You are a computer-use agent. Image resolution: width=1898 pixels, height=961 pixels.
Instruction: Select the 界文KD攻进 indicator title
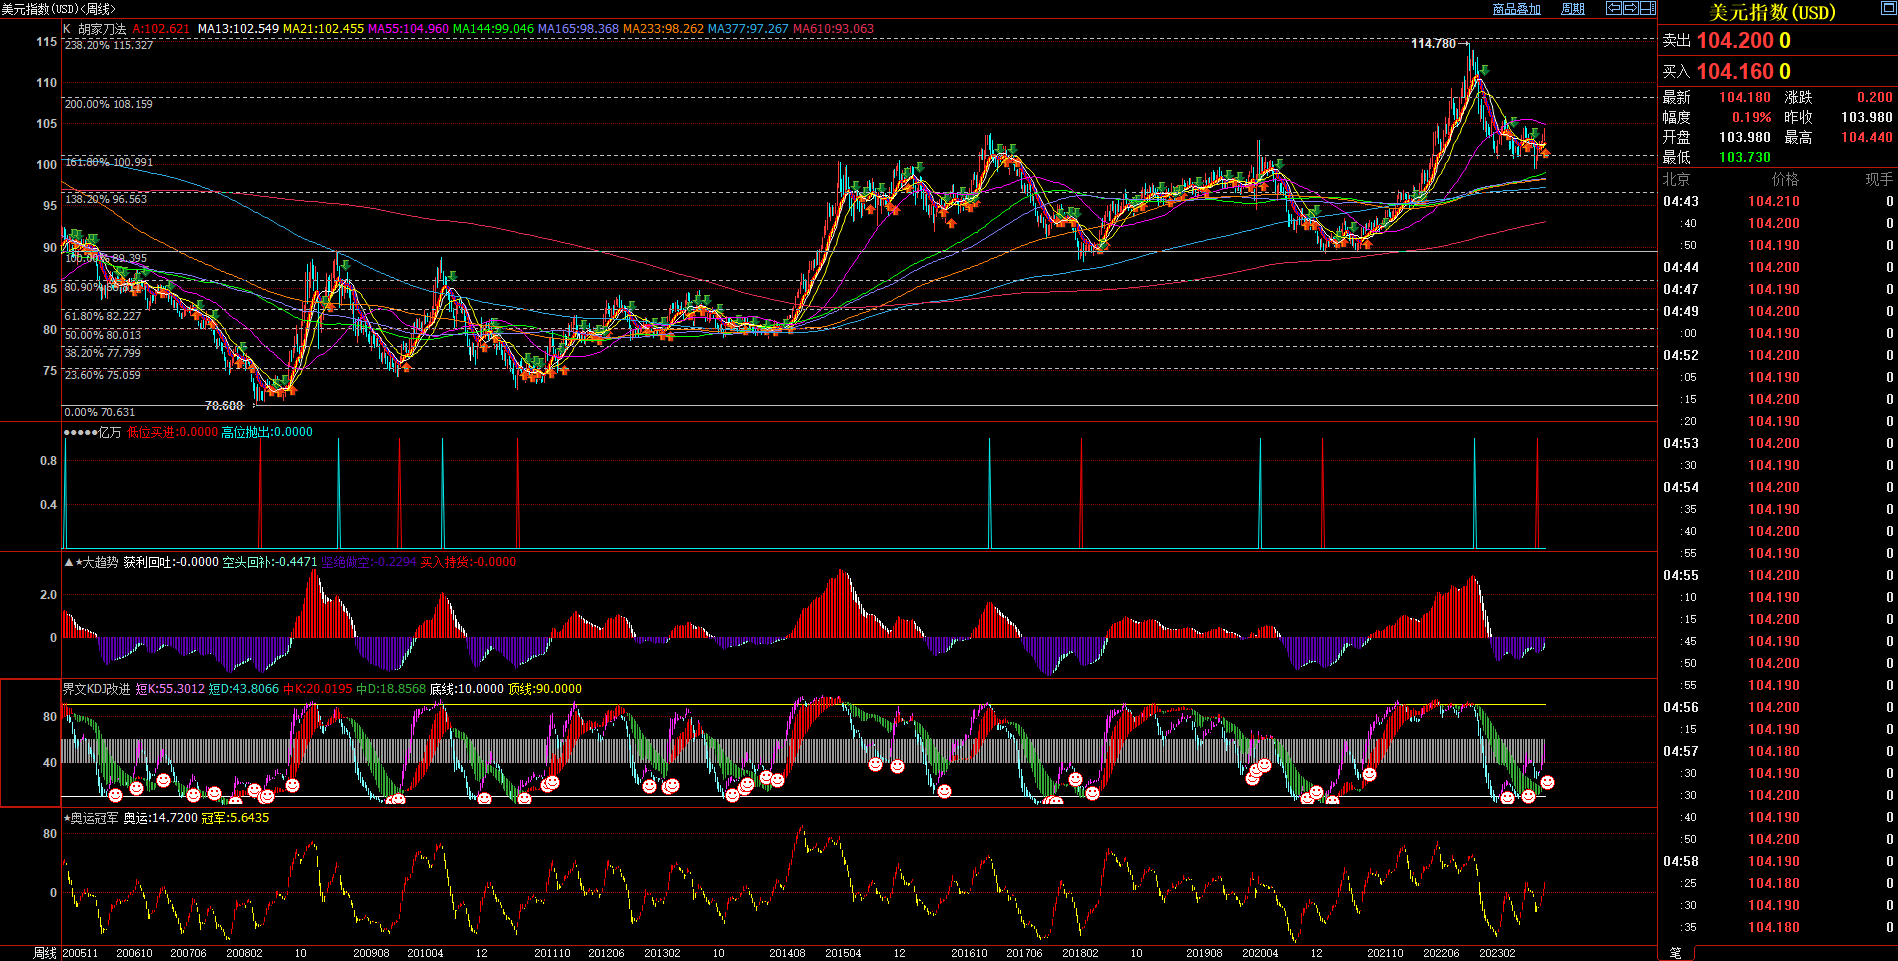coord(96,689)
